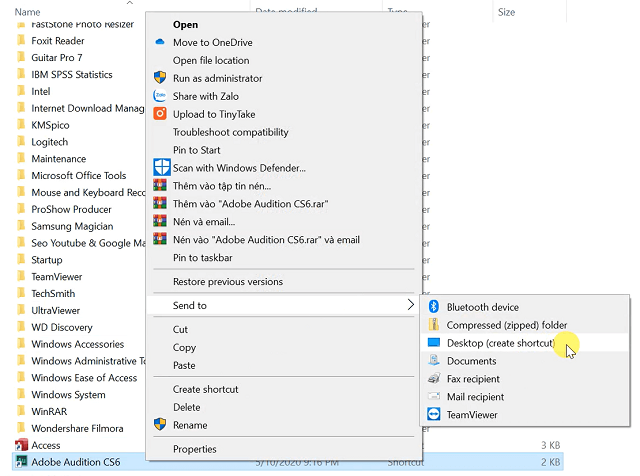Click the OneDrive cloud icon
Viewport: 640px width, 476px height.
tap(160, 42)
